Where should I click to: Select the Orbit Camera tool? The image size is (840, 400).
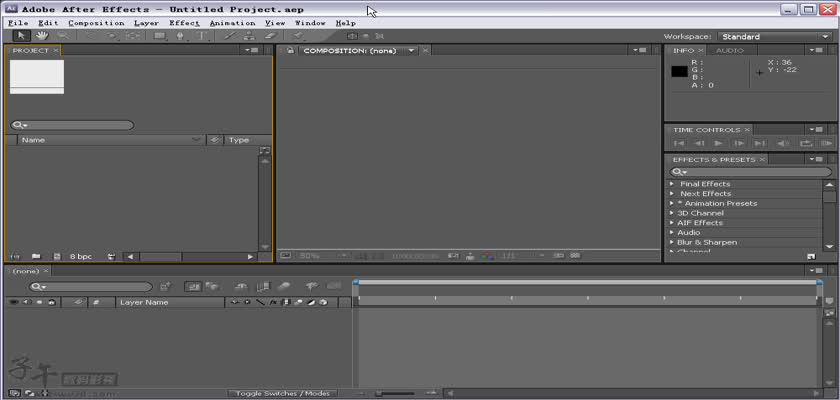112,36
